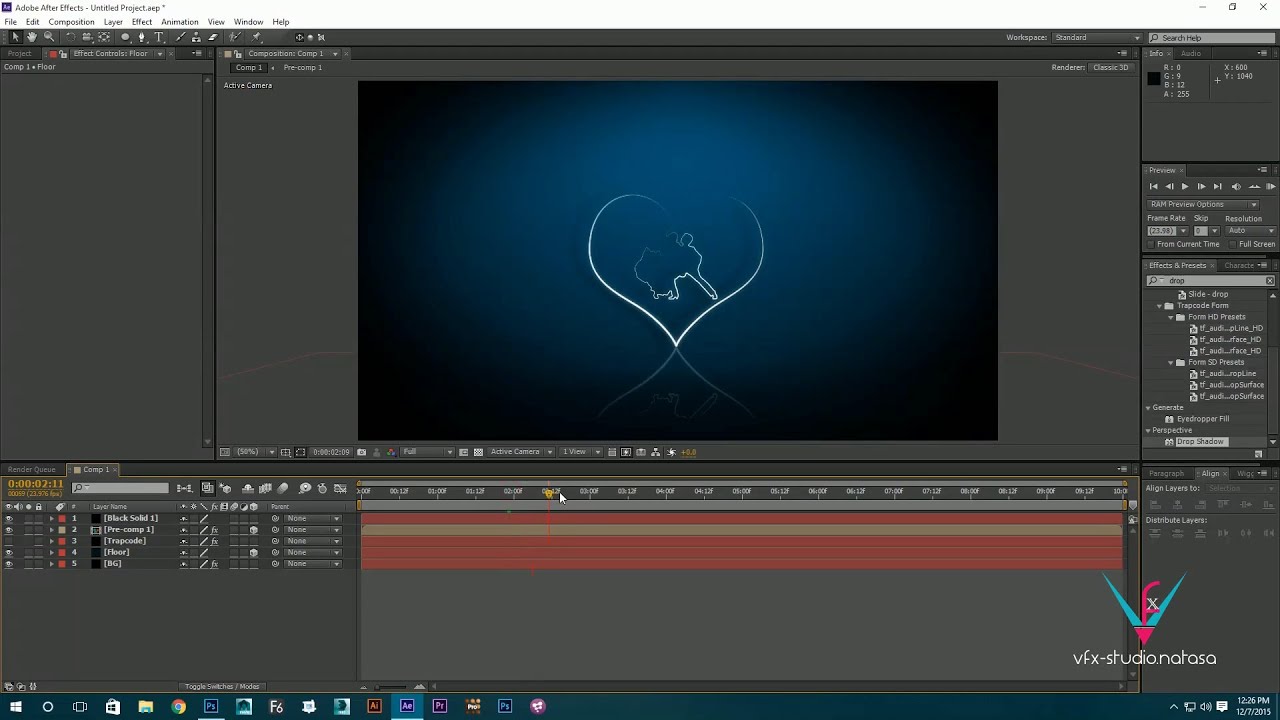Image resolution: width=1280 pixels, height=720 pixels.
Task: Select the Clone Stamp tool
Action: (x=196, y=37)
